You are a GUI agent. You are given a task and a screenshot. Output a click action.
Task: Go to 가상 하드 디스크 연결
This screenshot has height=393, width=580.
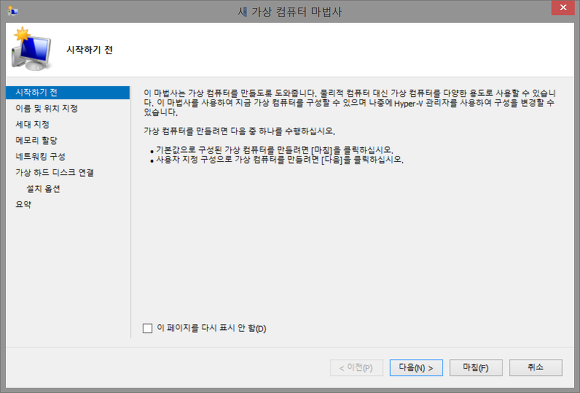coord(54,172)
